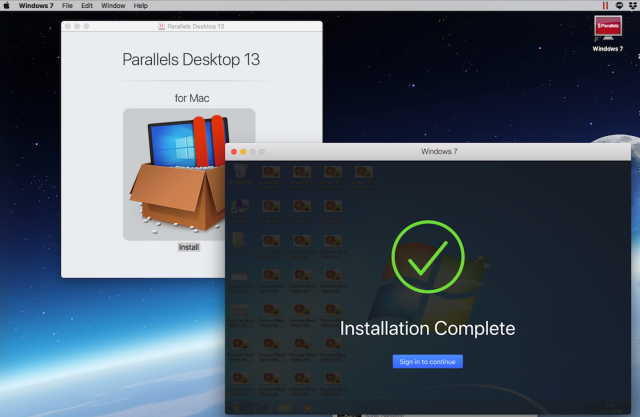Click the Parallels Desktop 13 window title bar
This screenshot has height=417, width=640.
pyautogui.click(x=192, y=26)
